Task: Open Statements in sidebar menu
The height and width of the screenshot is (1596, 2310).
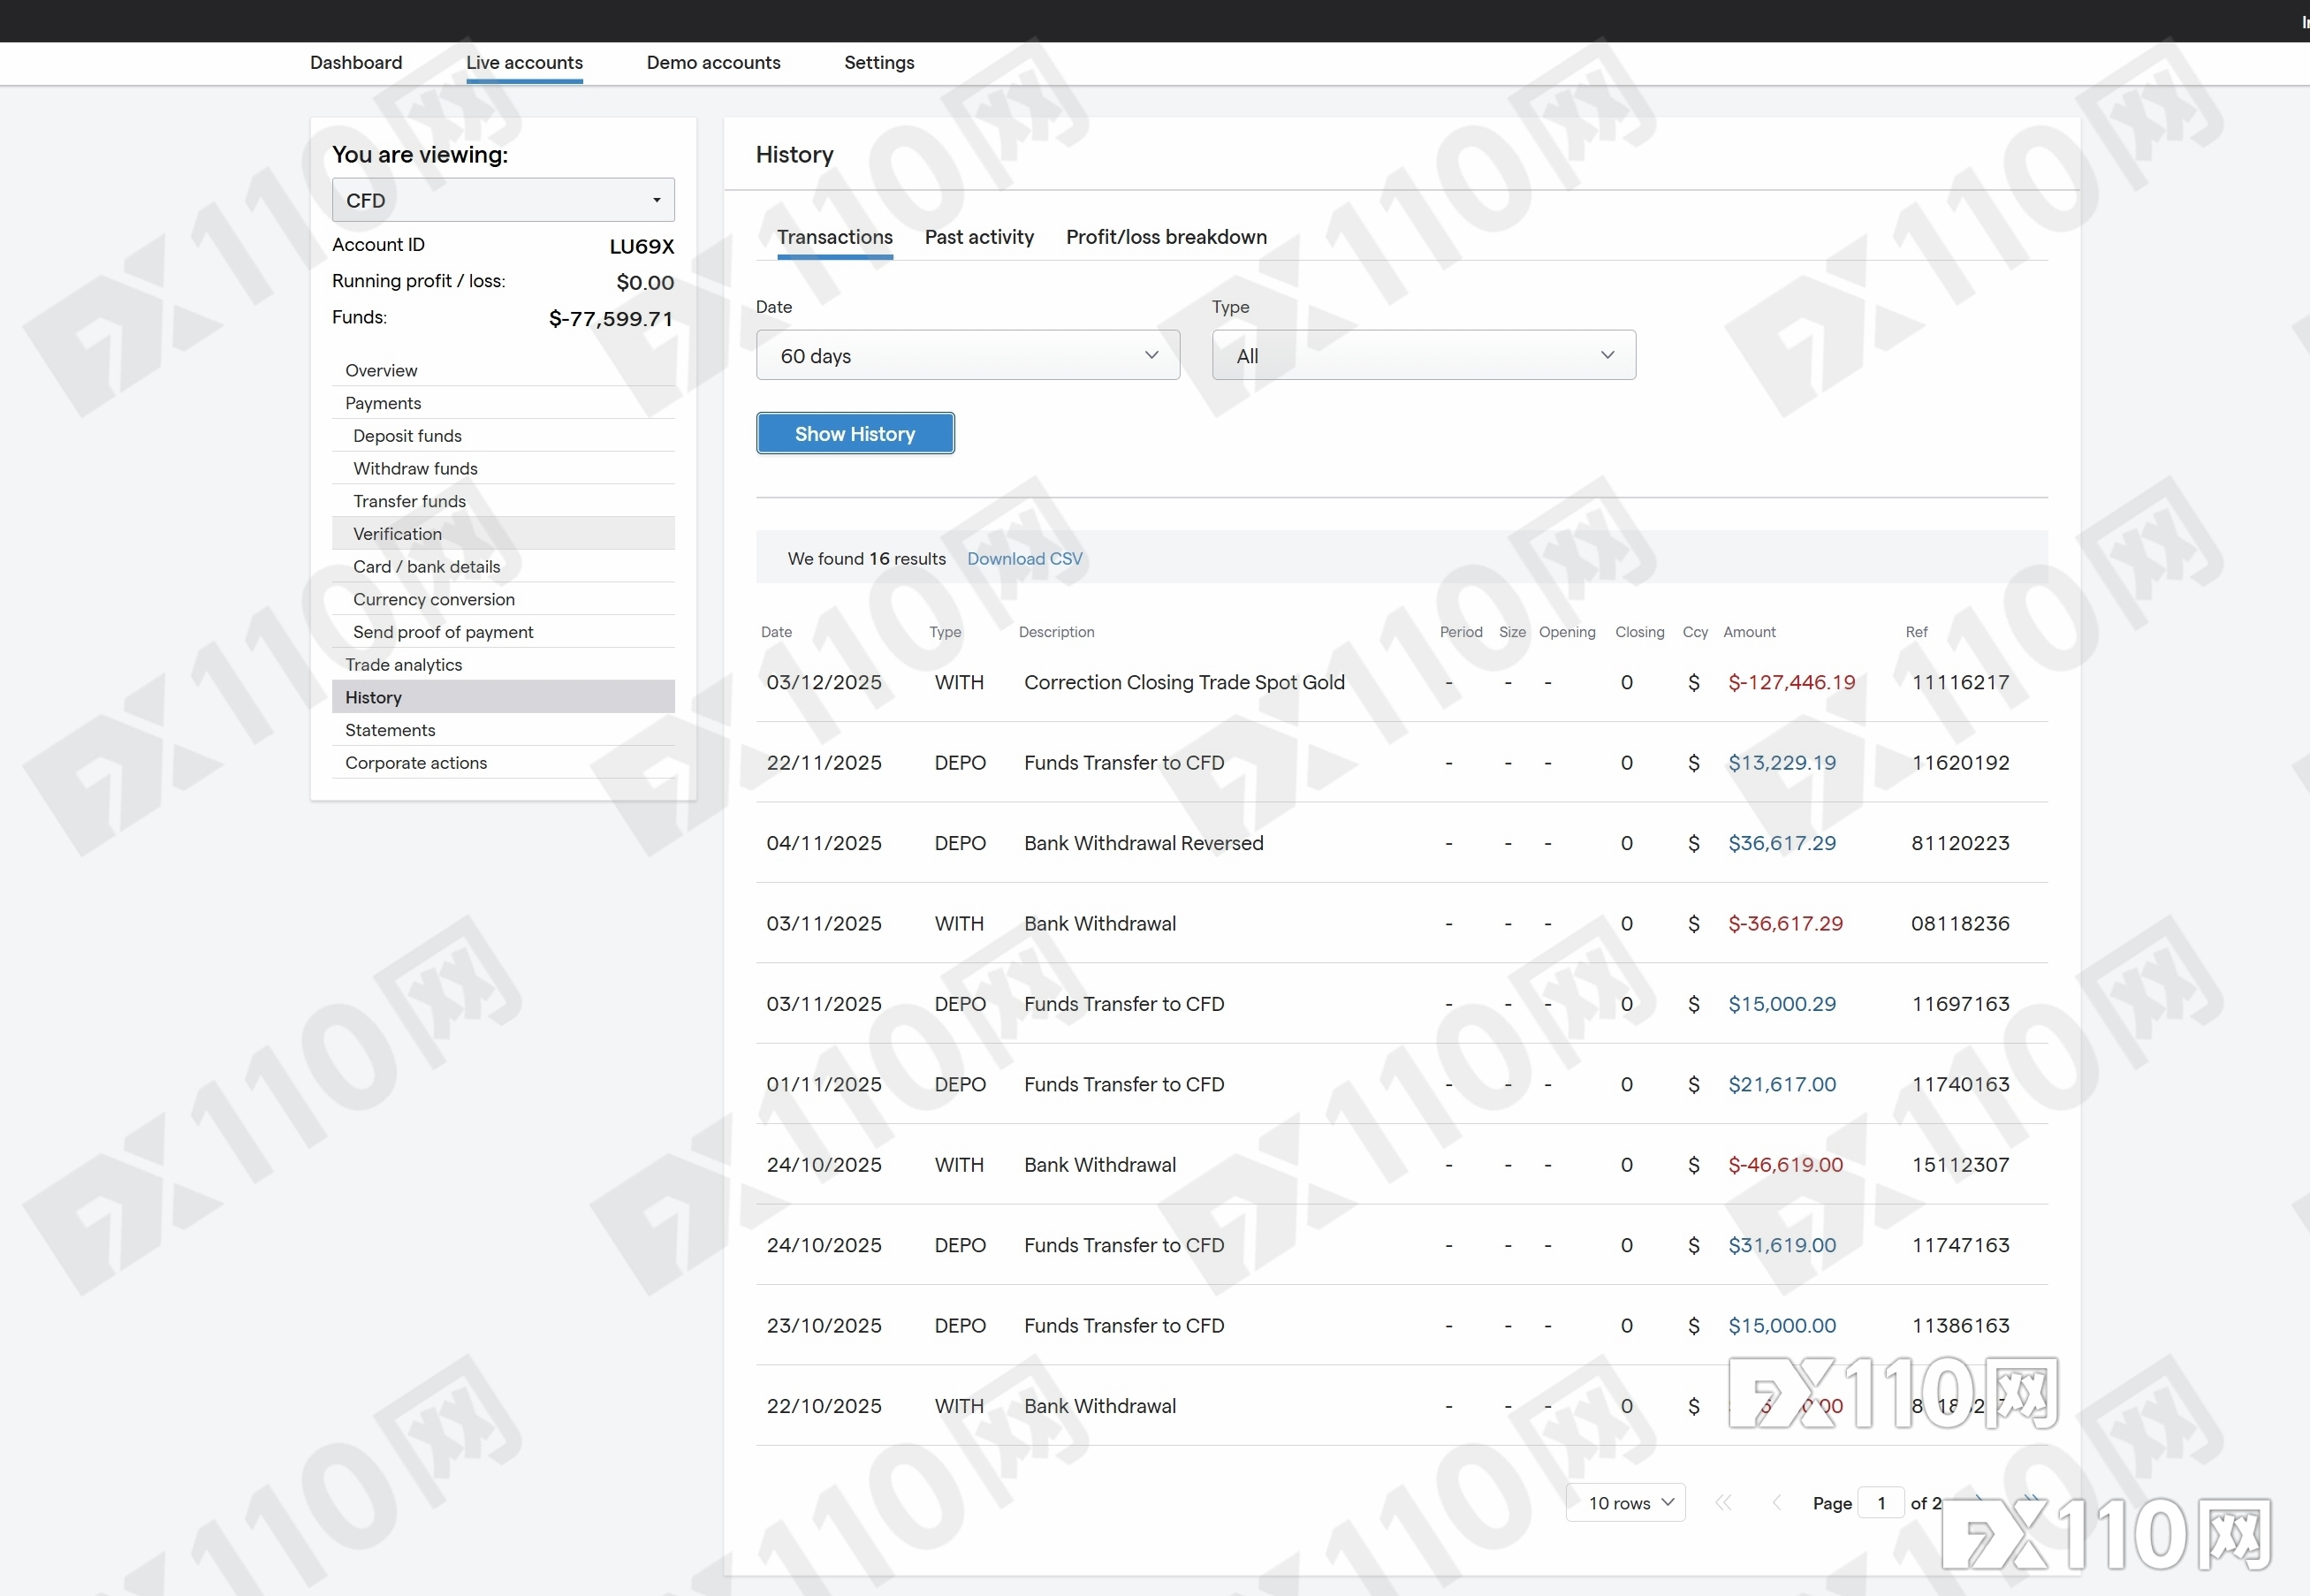Action: point(390,730)
